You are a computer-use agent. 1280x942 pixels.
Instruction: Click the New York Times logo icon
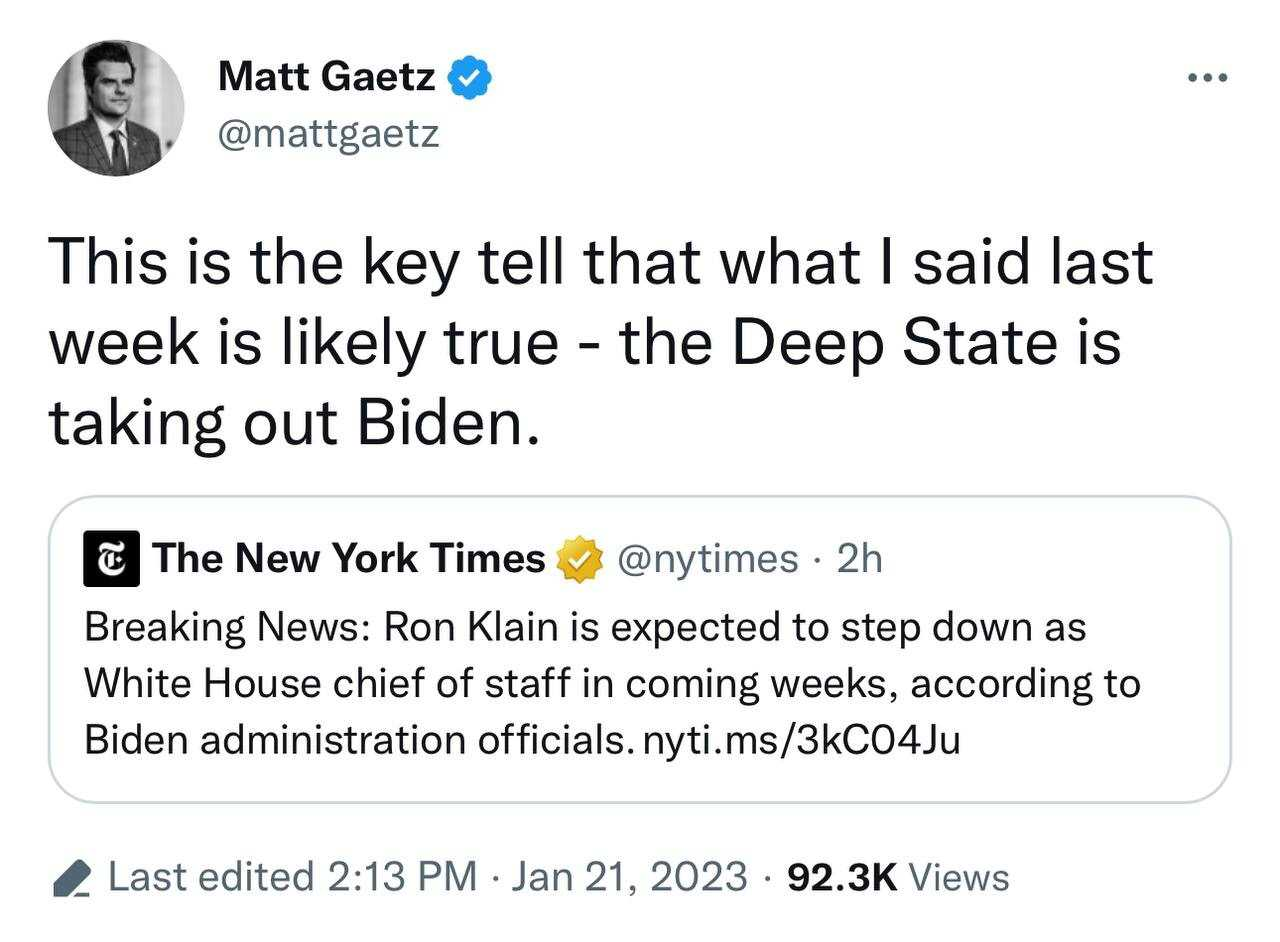pyautogui.click(x=110, y=560)
